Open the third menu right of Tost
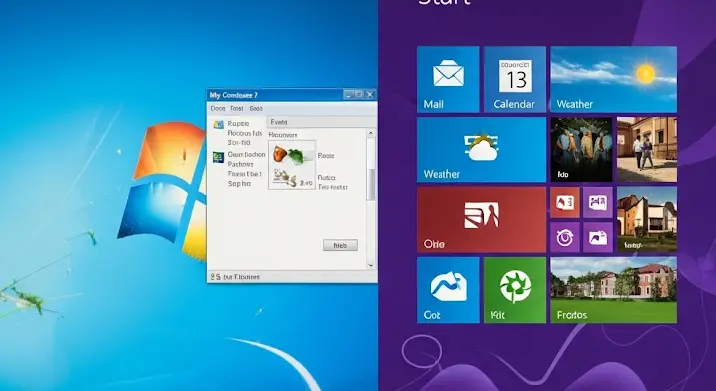 pyautogui.click(x=256, y=109)
